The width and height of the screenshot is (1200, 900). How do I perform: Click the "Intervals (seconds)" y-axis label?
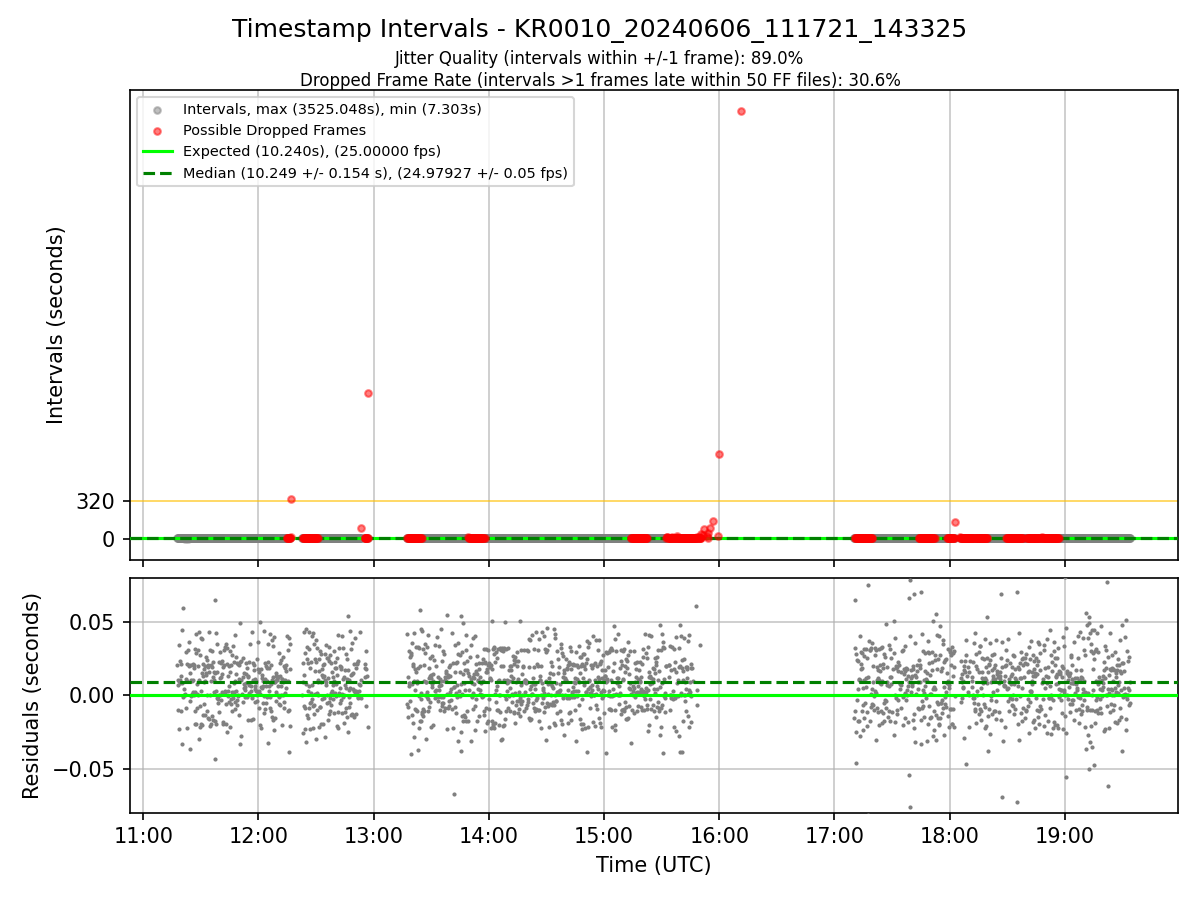(x=56, y=325)
